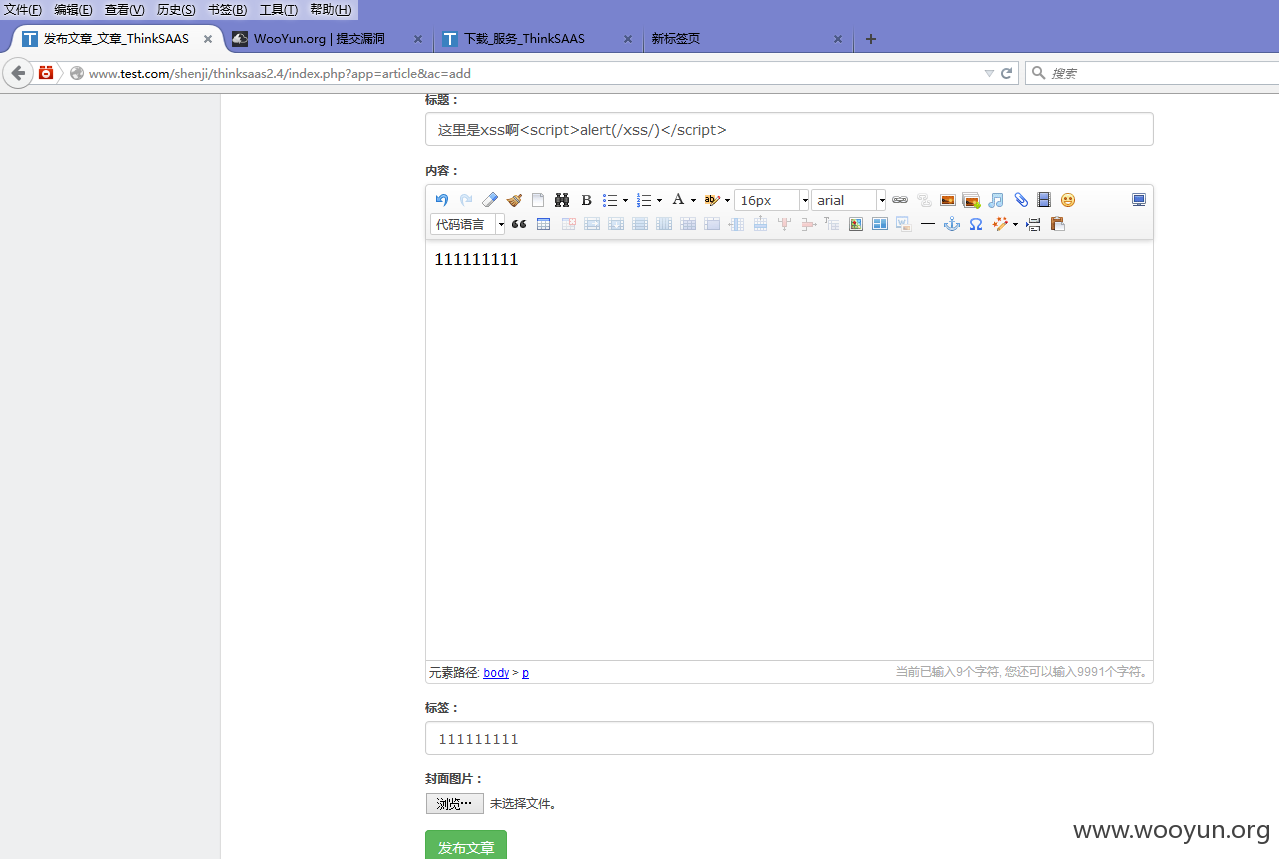Expand ordered list style arrow

coord(659,200)
